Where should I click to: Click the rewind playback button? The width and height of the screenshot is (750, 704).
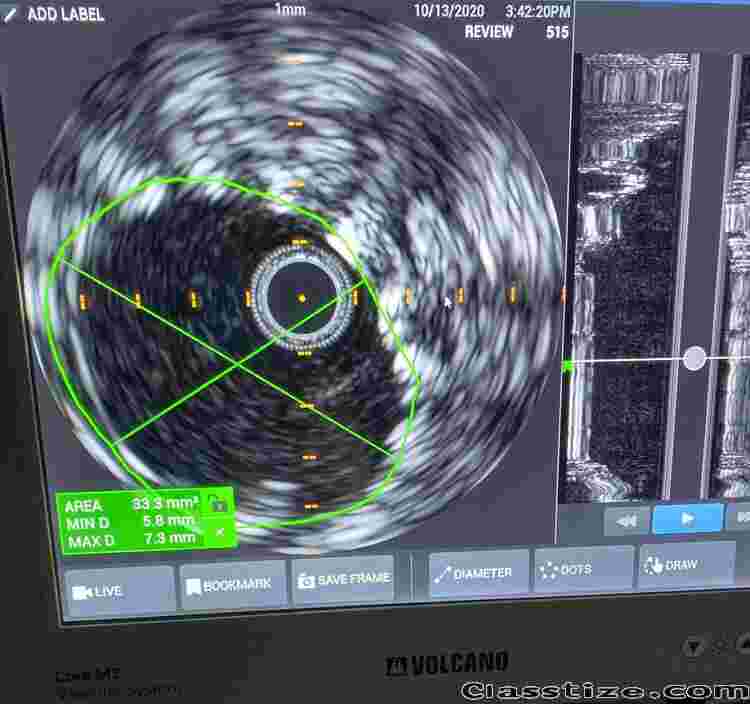tap(626, 520)
